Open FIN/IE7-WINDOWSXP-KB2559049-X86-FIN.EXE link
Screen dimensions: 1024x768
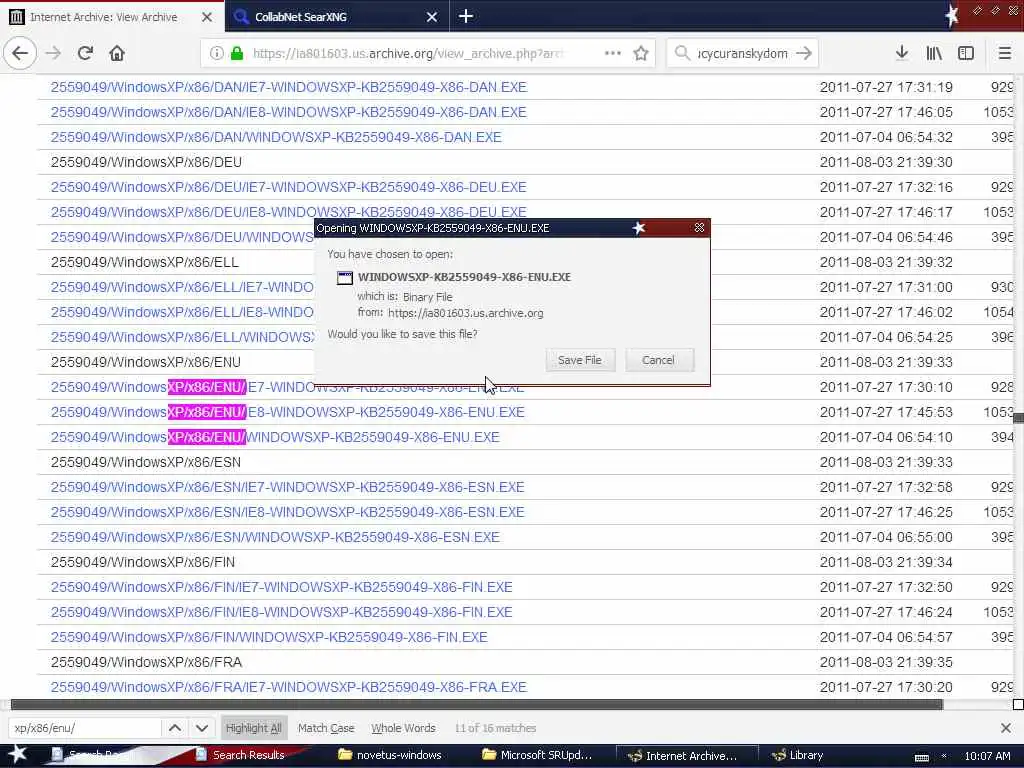point(281,587)
